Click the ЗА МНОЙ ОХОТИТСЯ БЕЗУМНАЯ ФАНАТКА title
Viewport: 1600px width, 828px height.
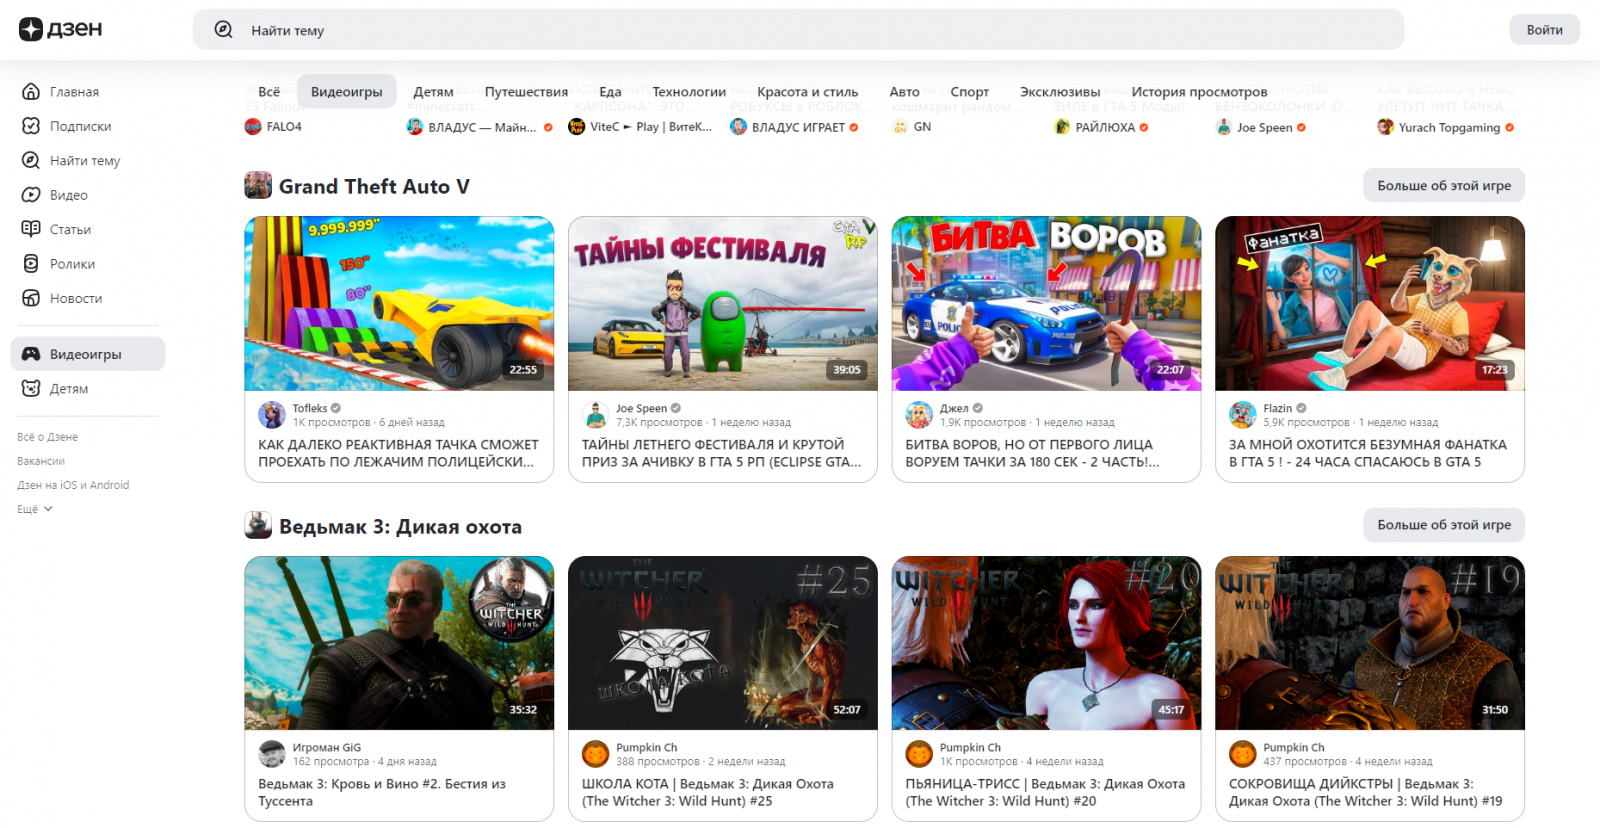pos(1367,453)
